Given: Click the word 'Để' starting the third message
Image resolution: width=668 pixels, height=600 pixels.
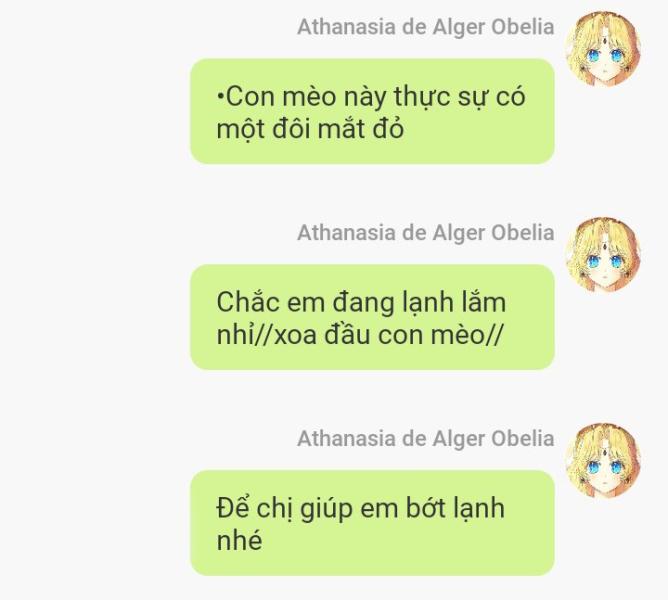Looking at the screenshot, I should click(x=232, y=507).
